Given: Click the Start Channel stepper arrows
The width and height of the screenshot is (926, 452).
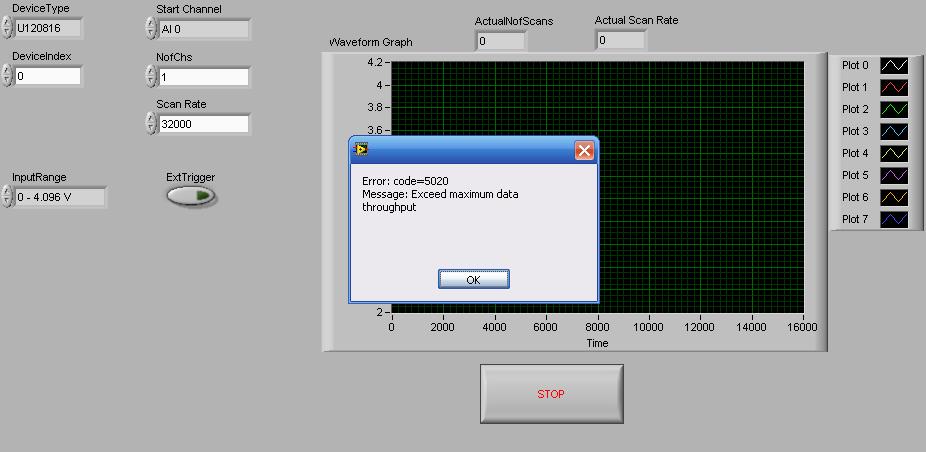Looking at the screenshot, I should click(x=151, y=28).
